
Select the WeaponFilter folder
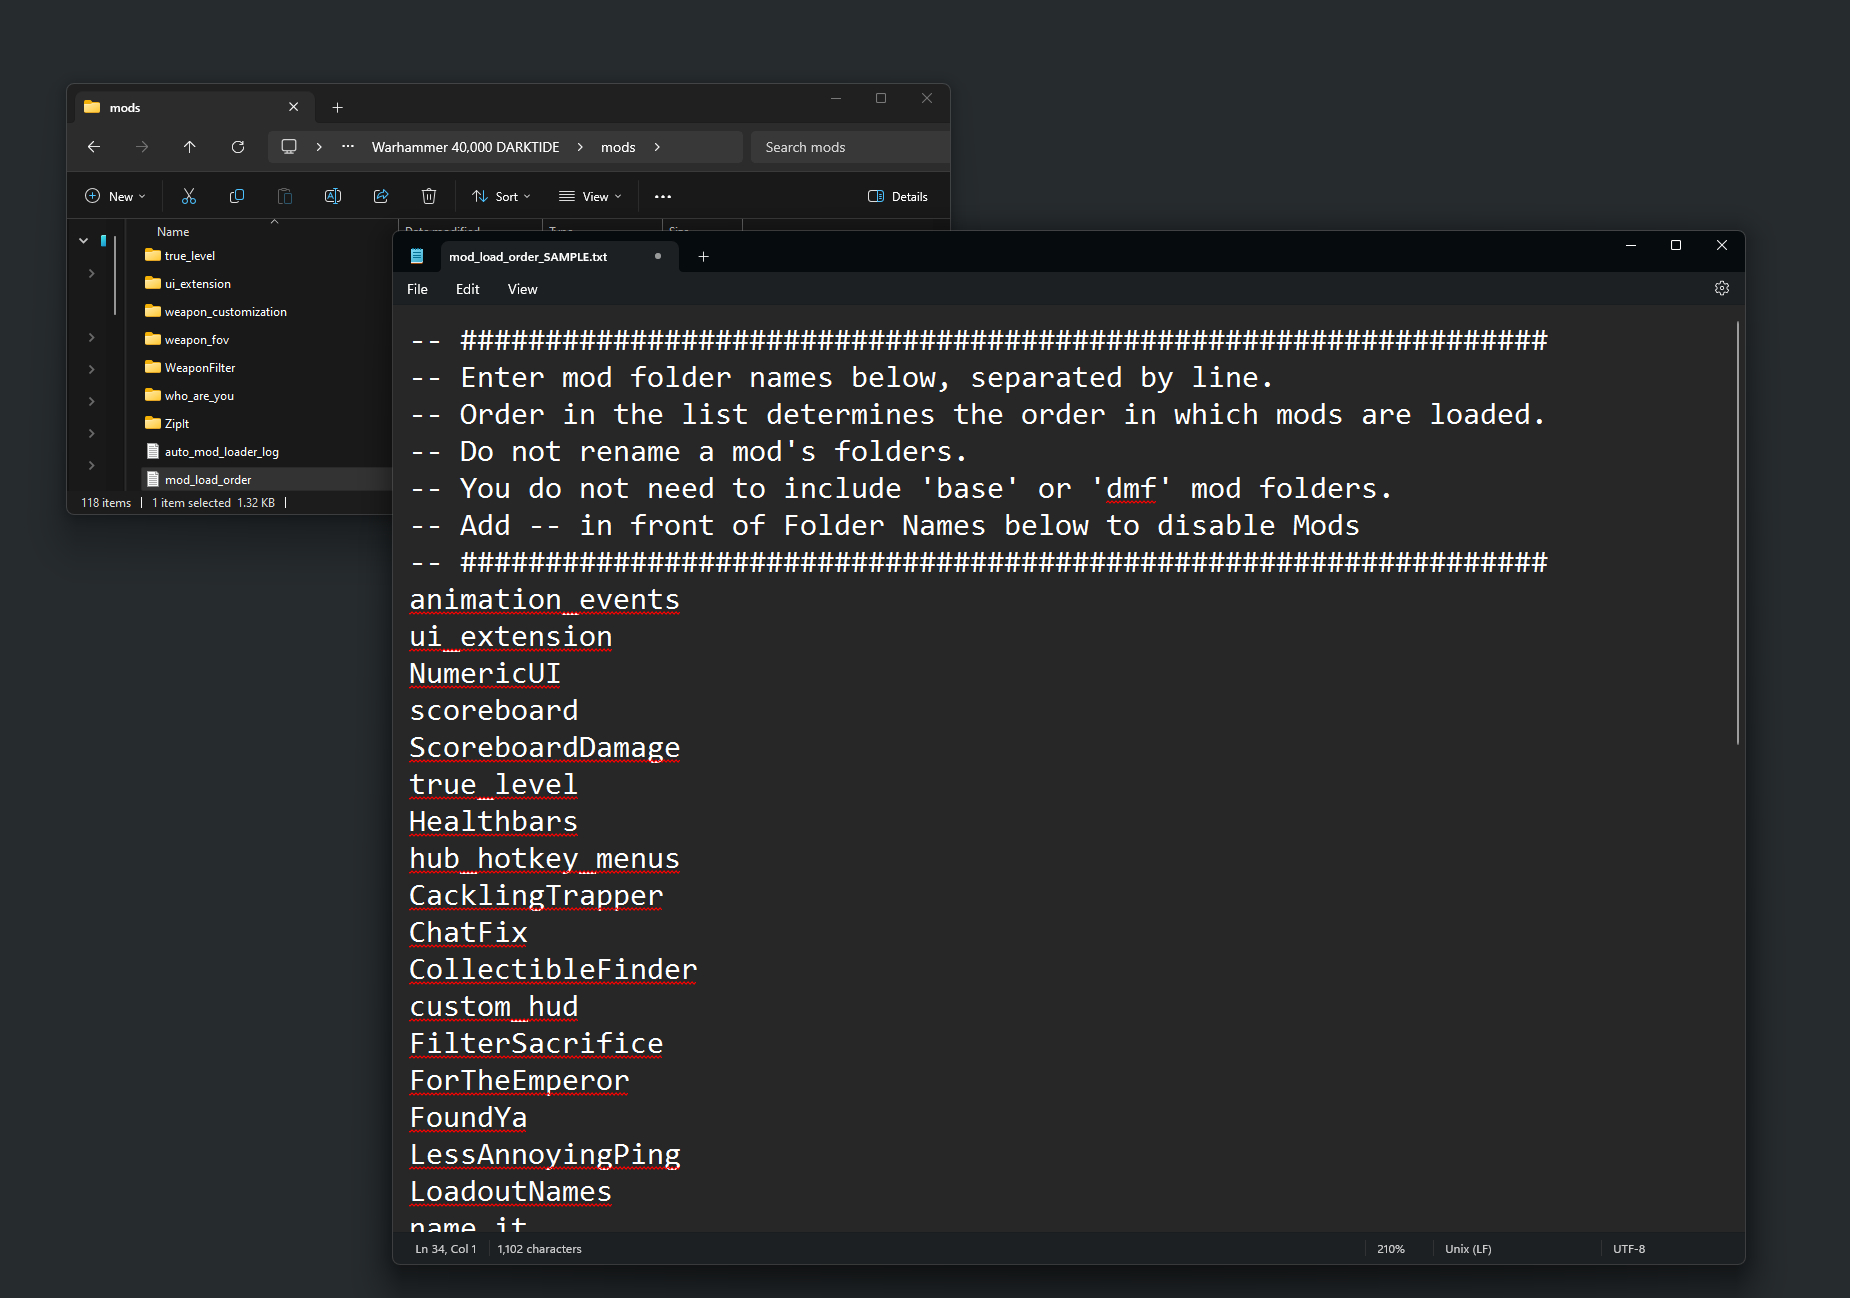200,368
